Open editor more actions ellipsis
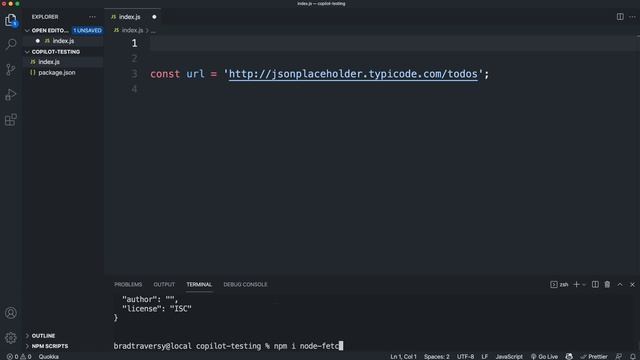The image size is (640, 360). 632,17
